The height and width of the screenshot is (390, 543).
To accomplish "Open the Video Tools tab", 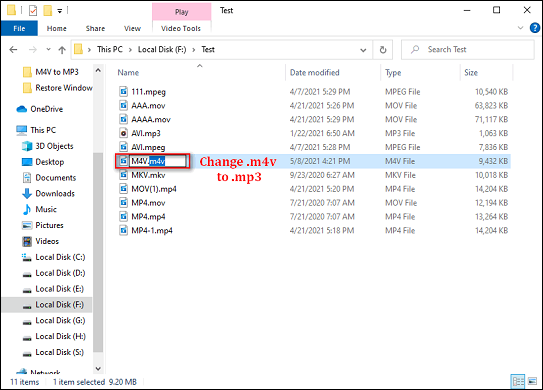I will [181, 28].
